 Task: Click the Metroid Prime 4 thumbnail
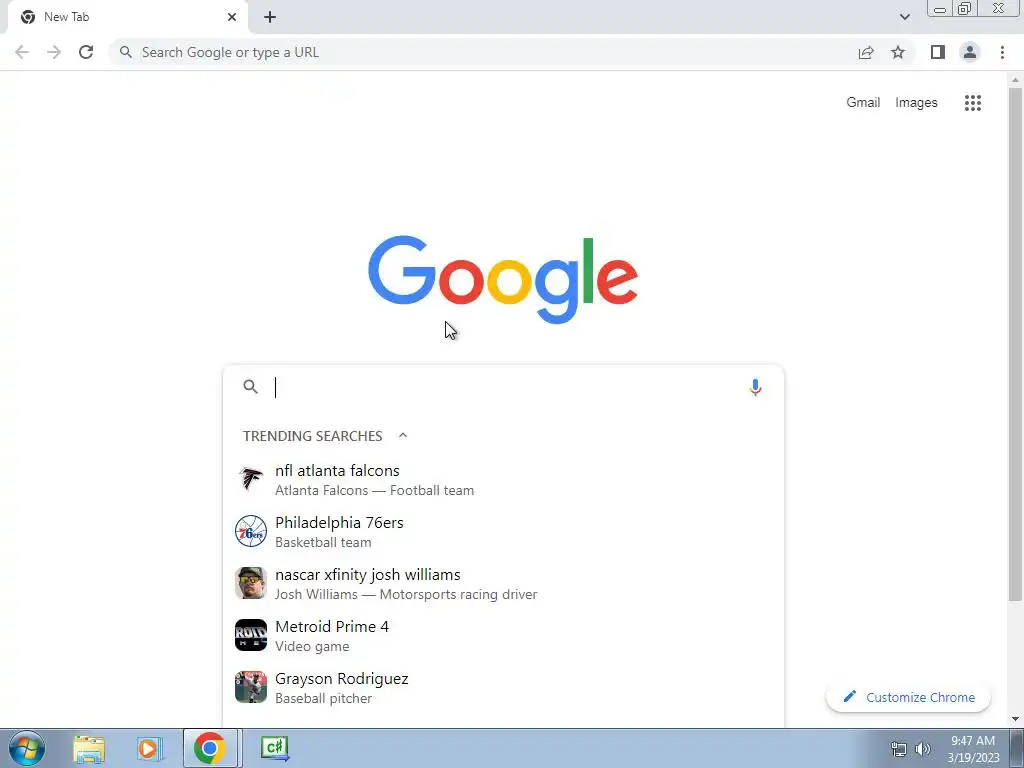tap(251, 635)
